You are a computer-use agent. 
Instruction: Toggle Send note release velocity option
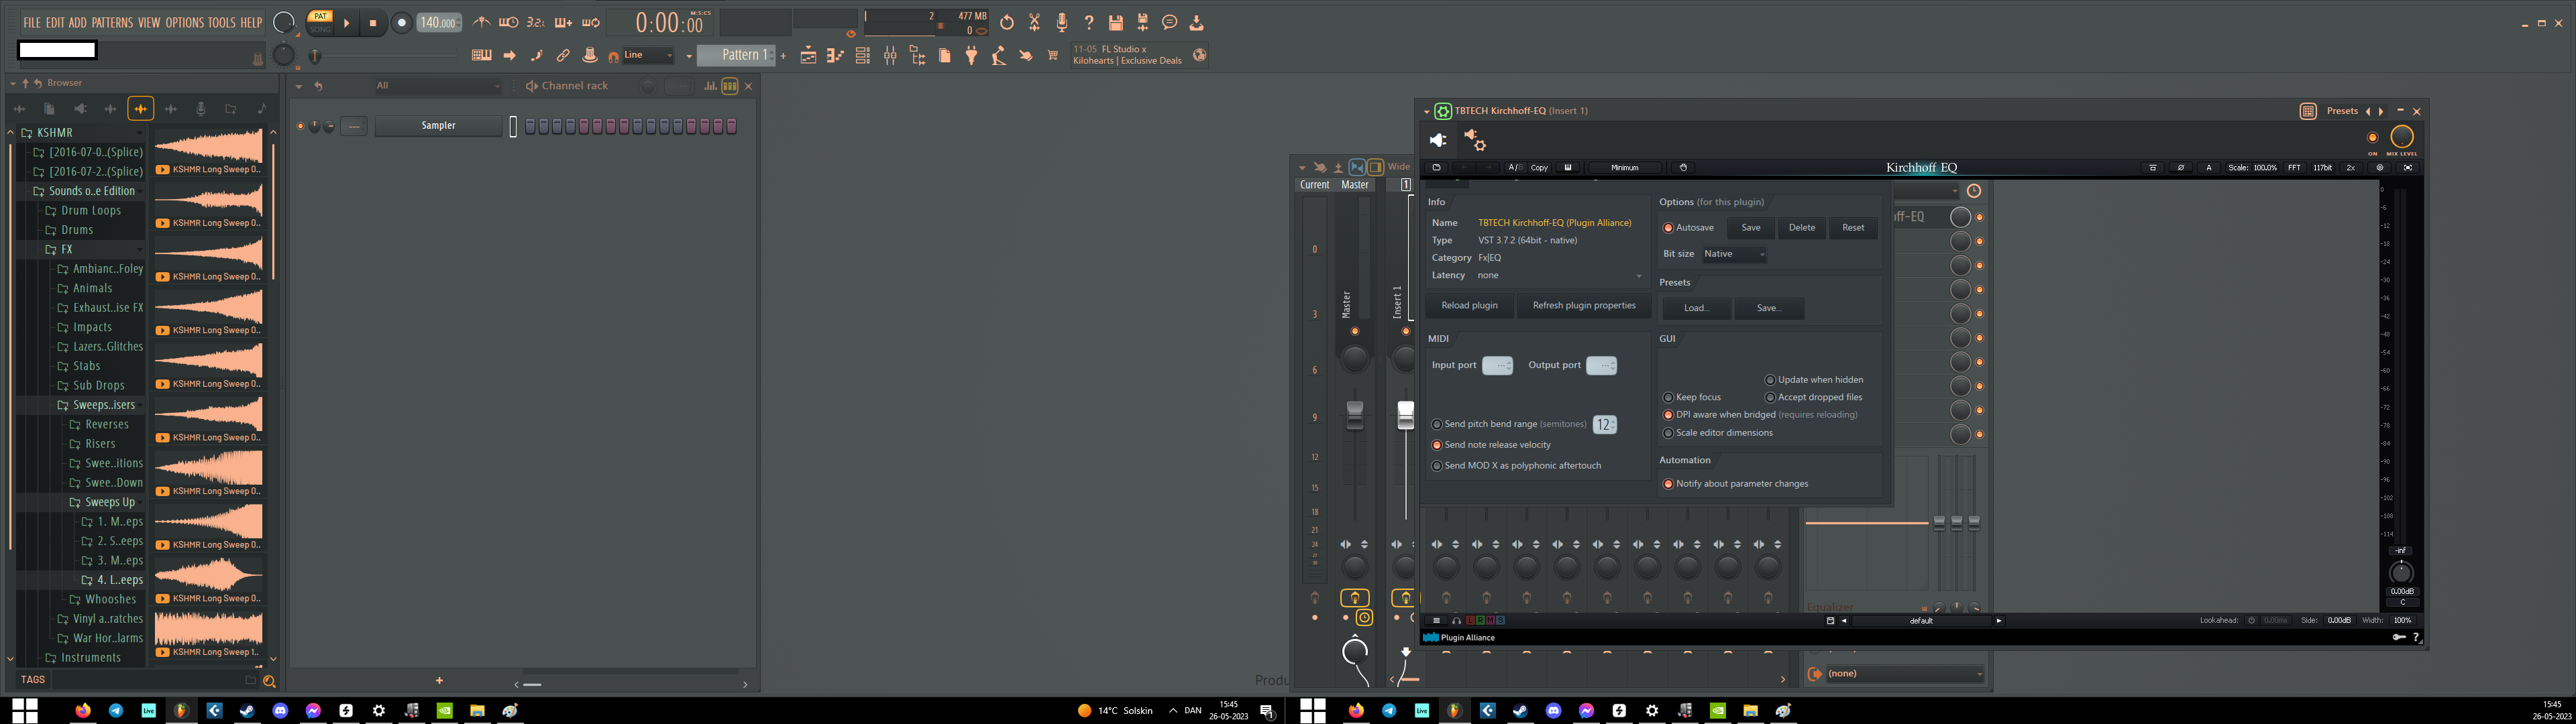point(1491,445)
